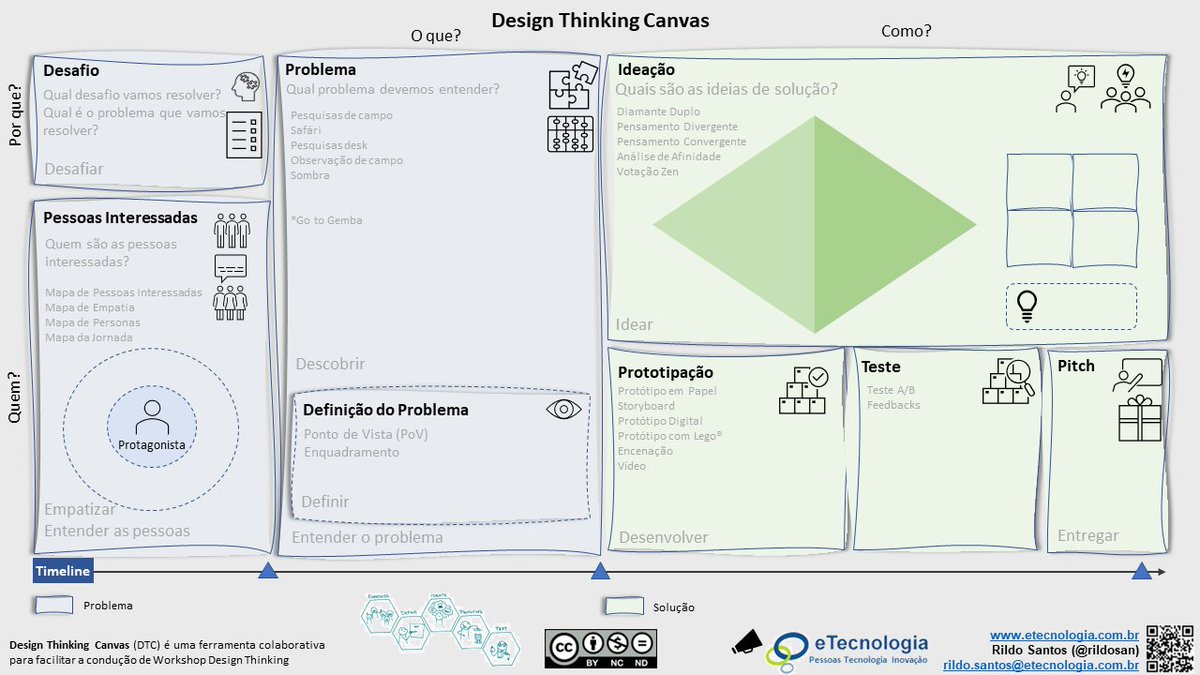This screenshot has width=1200, height=675.
Task: Click the "Idear" label in Ideação
Action: (x=634, y=324)
